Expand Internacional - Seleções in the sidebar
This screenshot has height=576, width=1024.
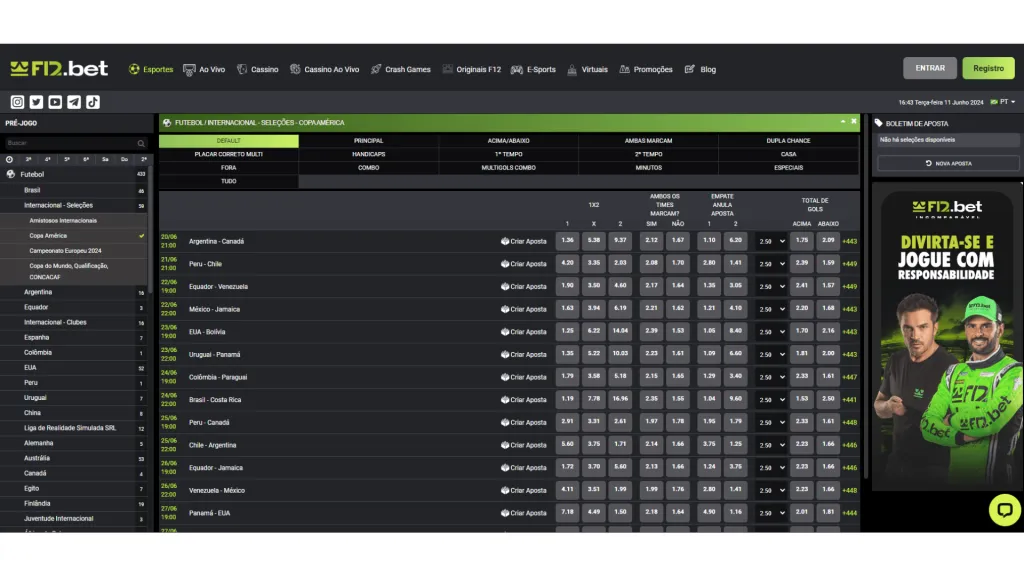[x=60, y=207]
